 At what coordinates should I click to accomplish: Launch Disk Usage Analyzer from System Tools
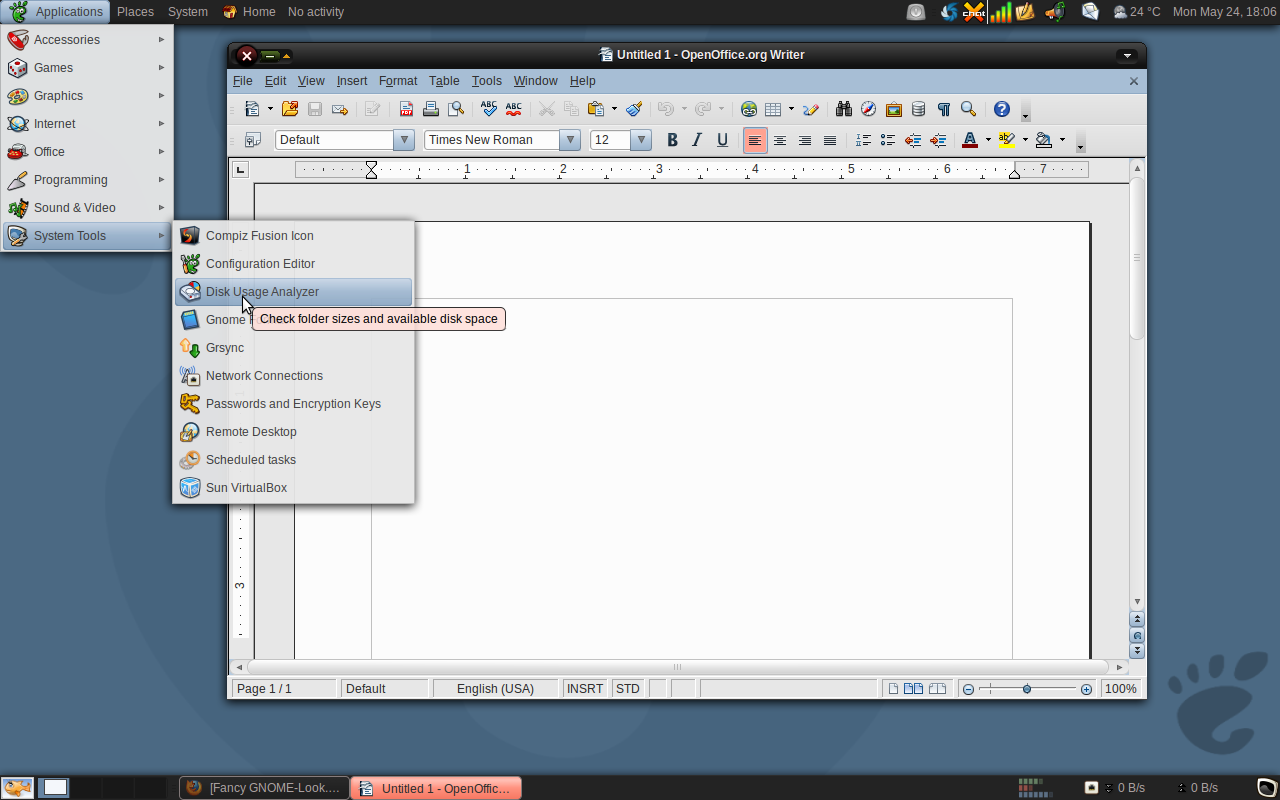coord(293,292)
